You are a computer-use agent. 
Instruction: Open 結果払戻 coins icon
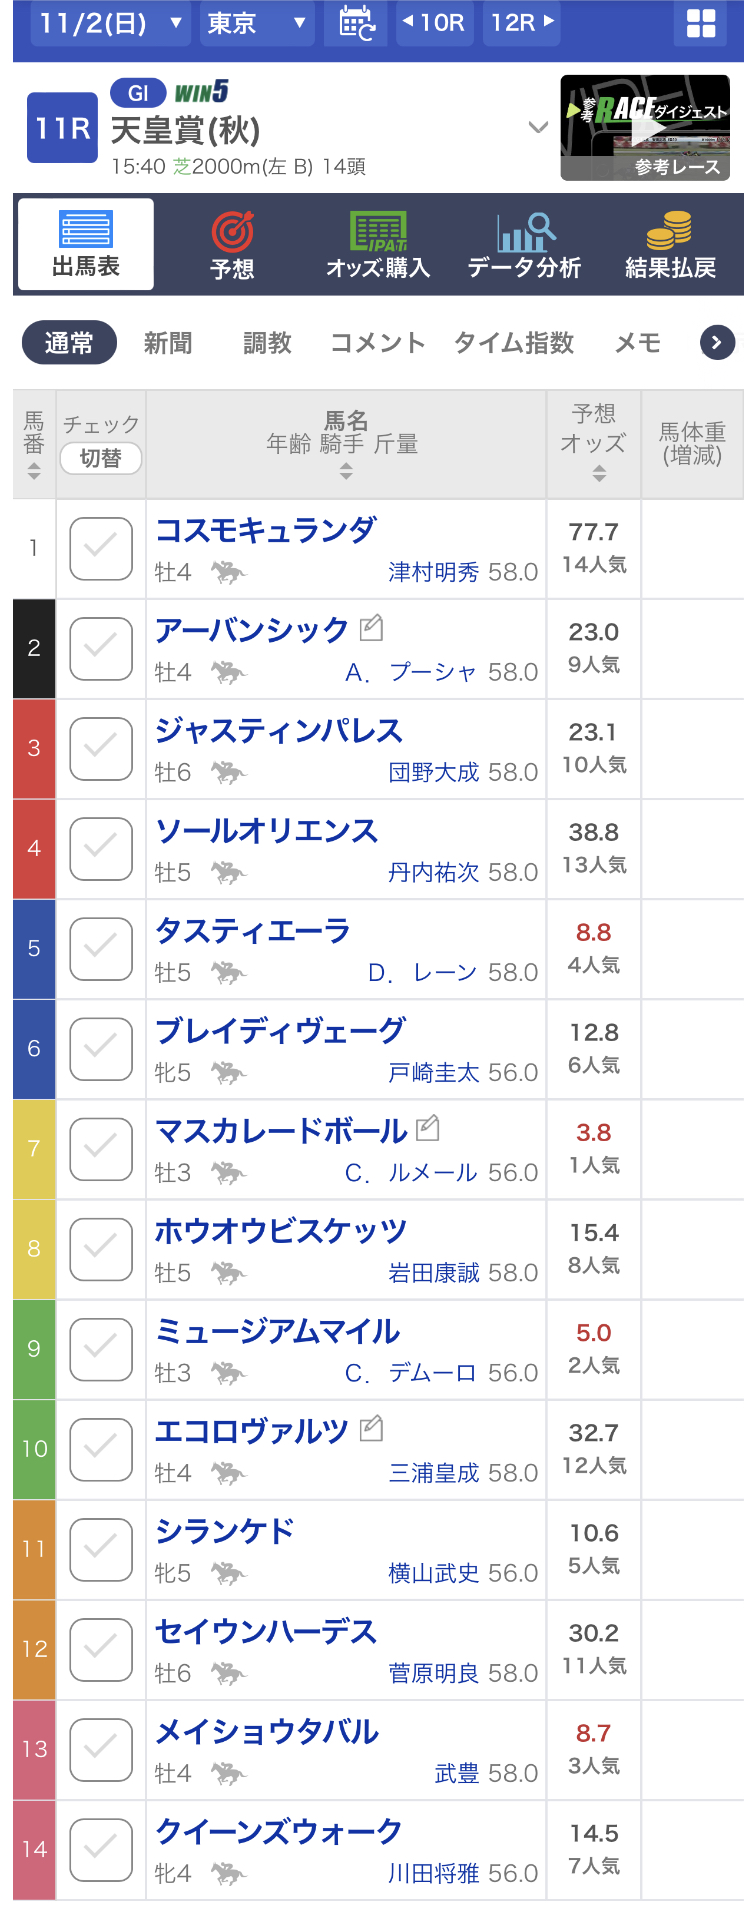coord(670,231)
